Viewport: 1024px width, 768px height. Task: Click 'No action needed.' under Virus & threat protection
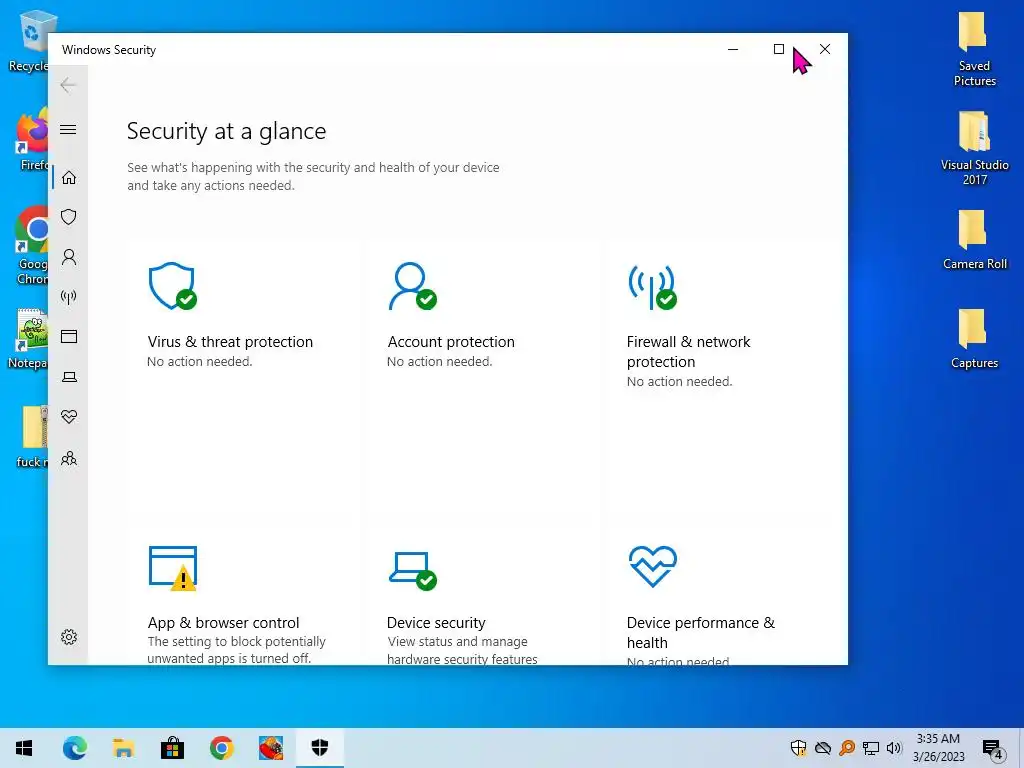tap(199, 361)
